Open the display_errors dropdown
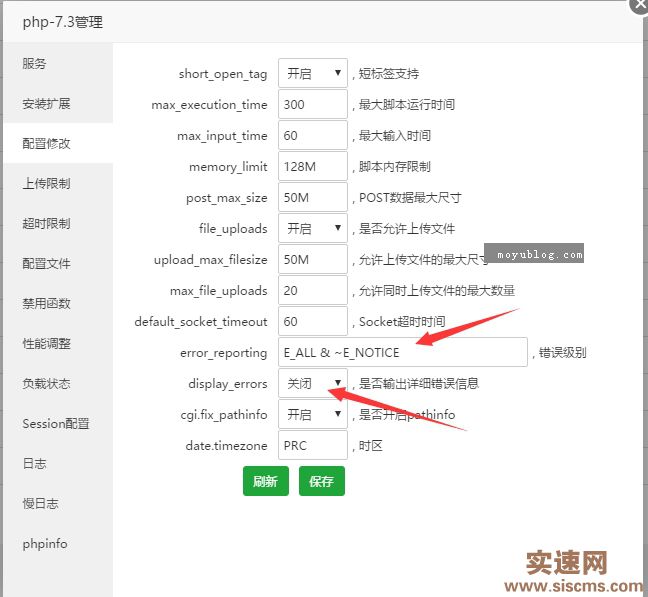648x597 pixels. click(313, 383)
